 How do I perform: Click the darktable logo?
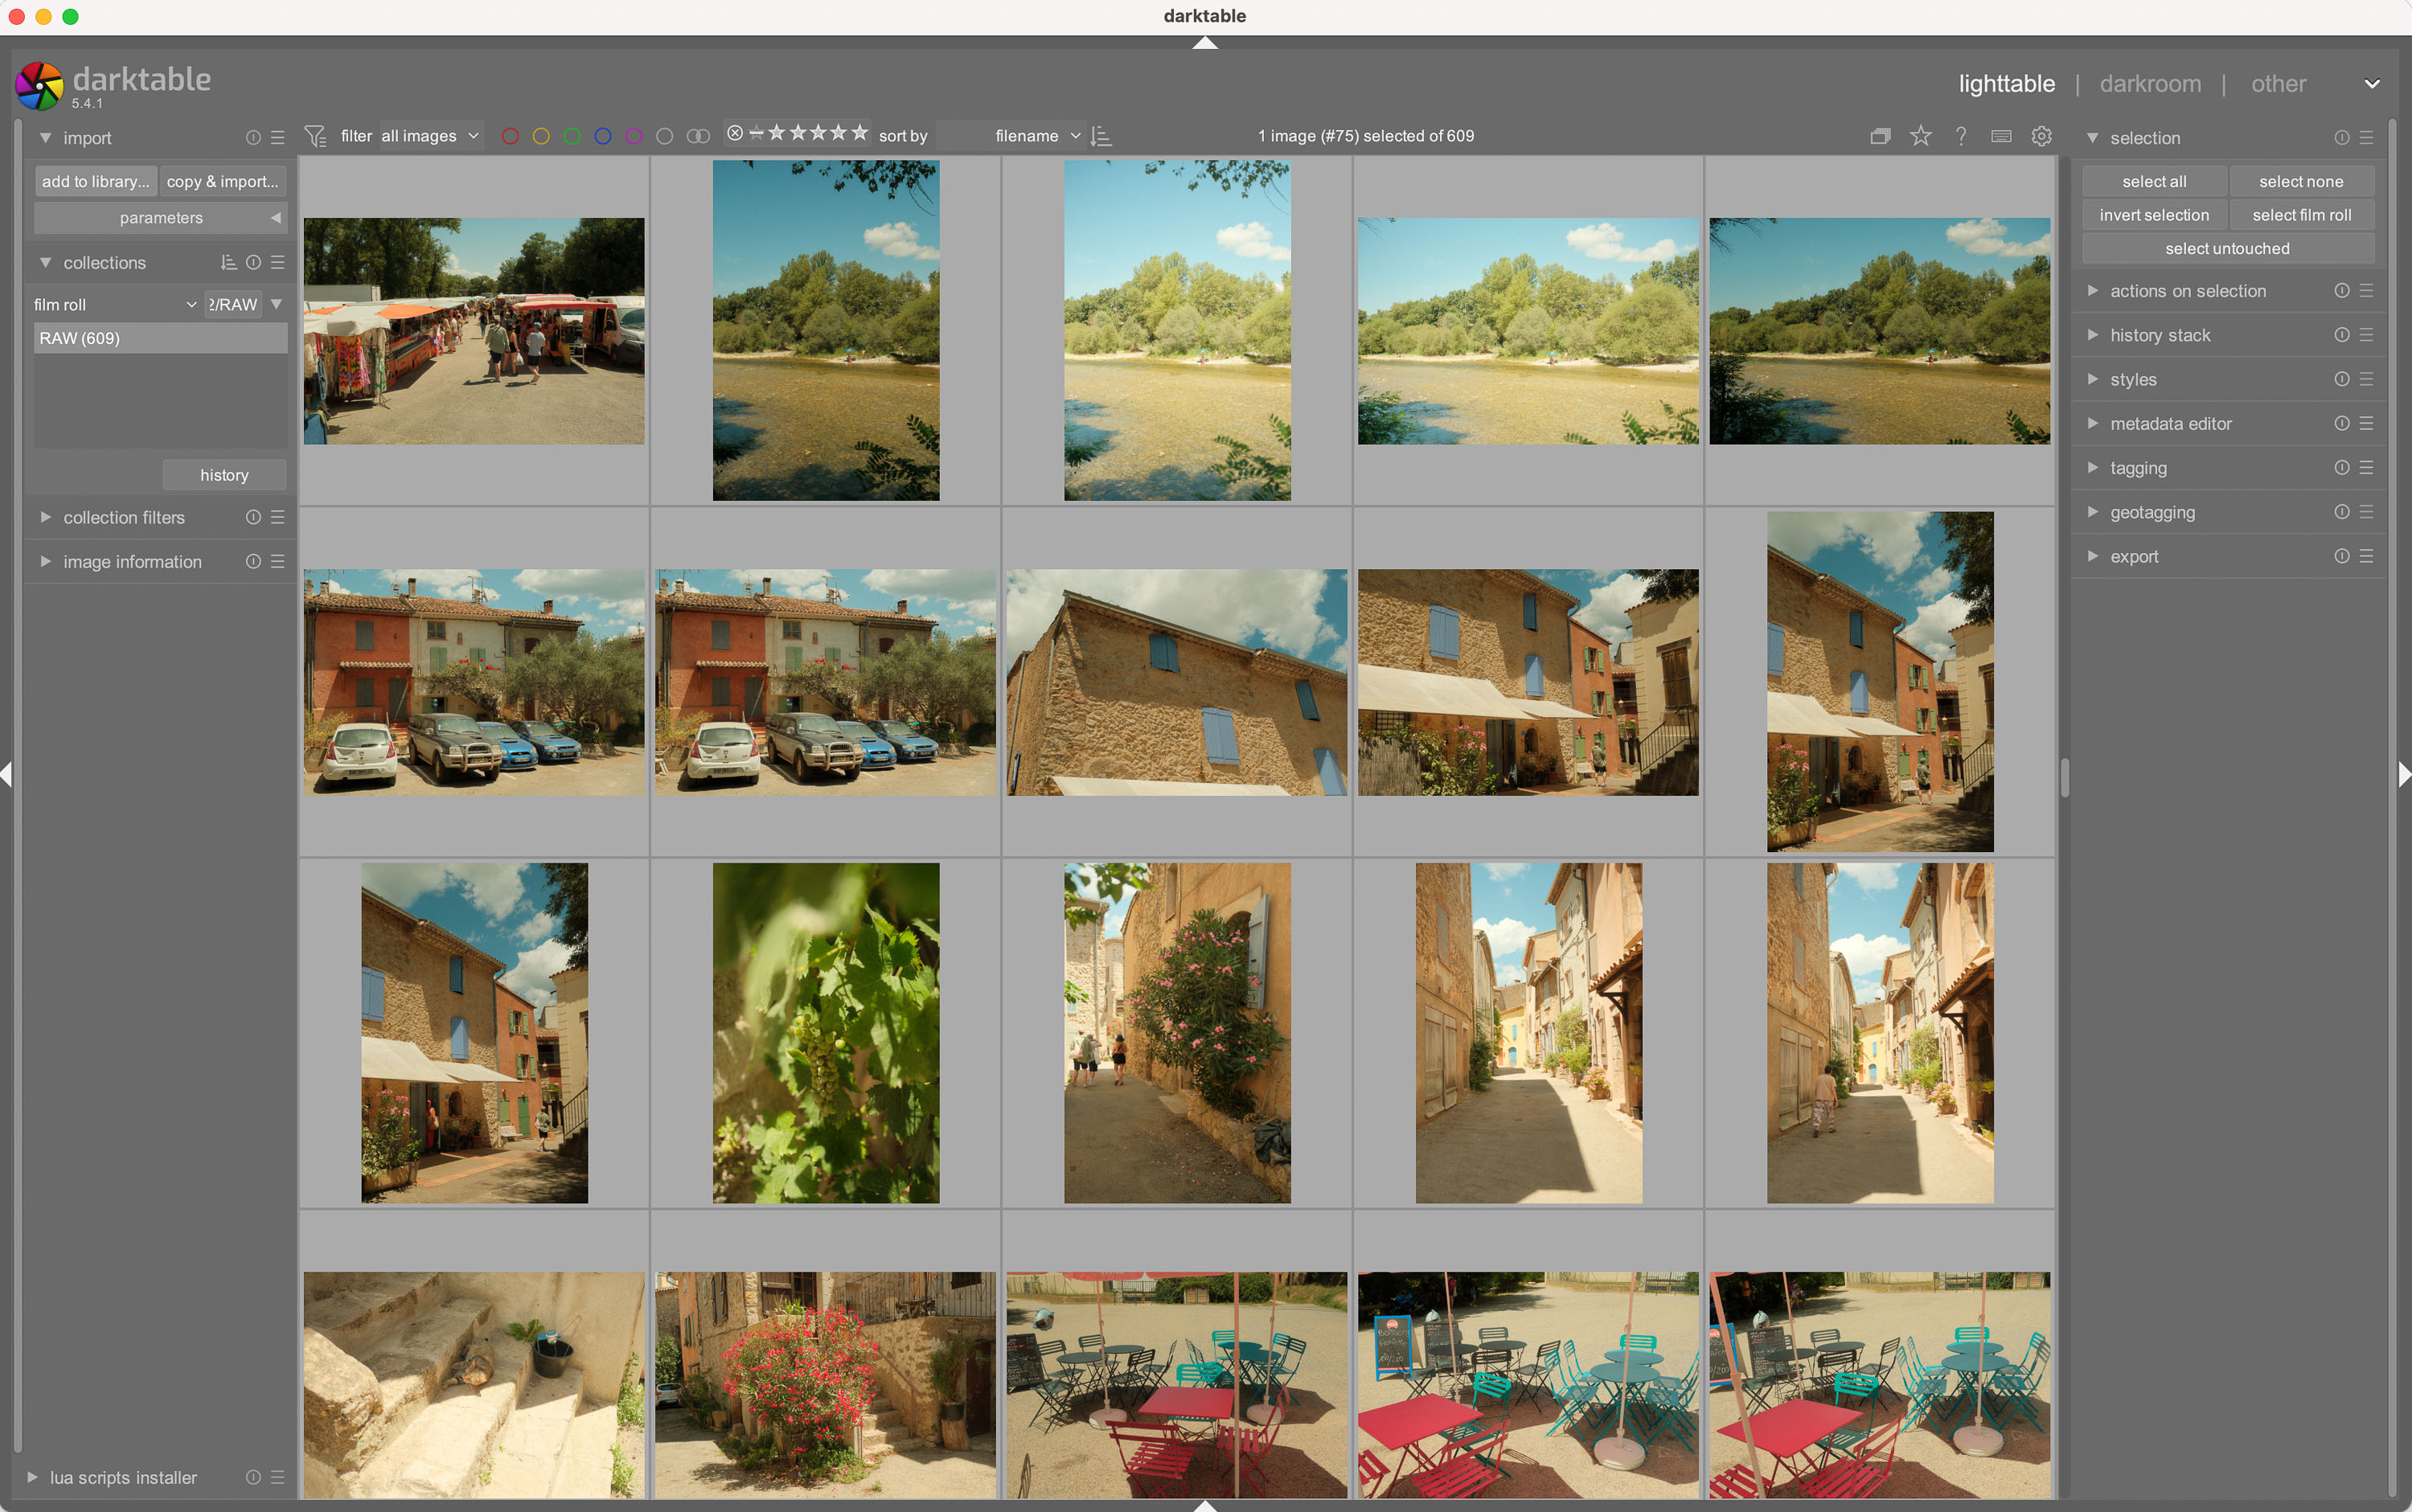40,86
